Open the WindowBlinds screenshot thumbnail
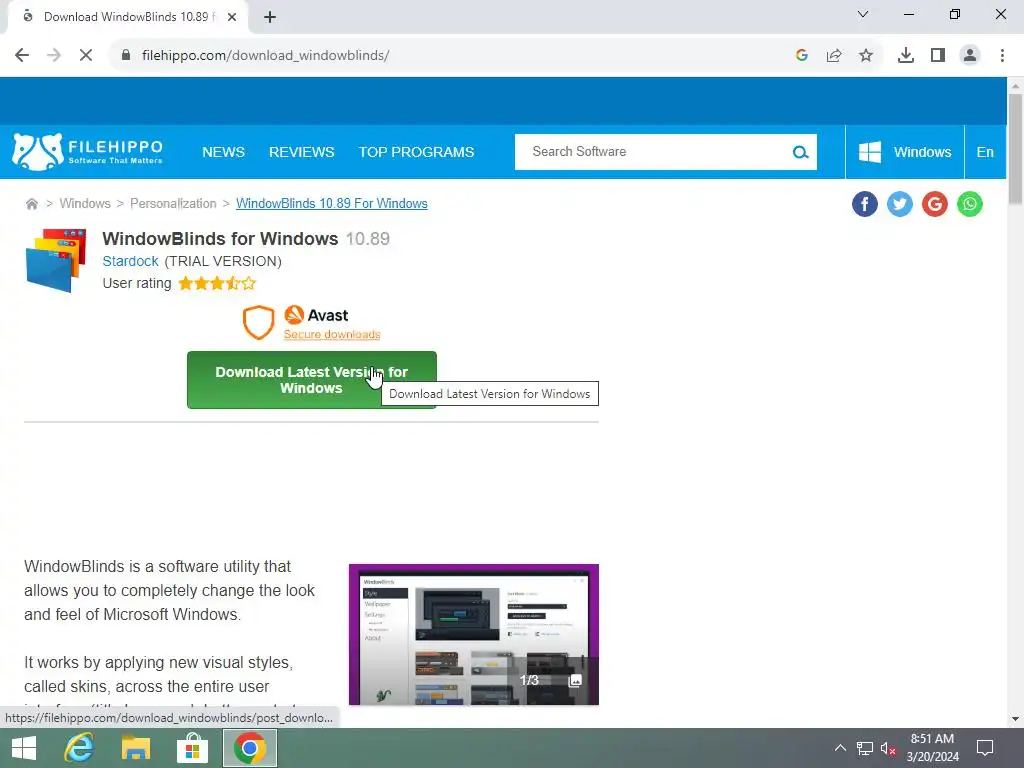The width and height of the screenshot is (1024, 768). (473, 634)
